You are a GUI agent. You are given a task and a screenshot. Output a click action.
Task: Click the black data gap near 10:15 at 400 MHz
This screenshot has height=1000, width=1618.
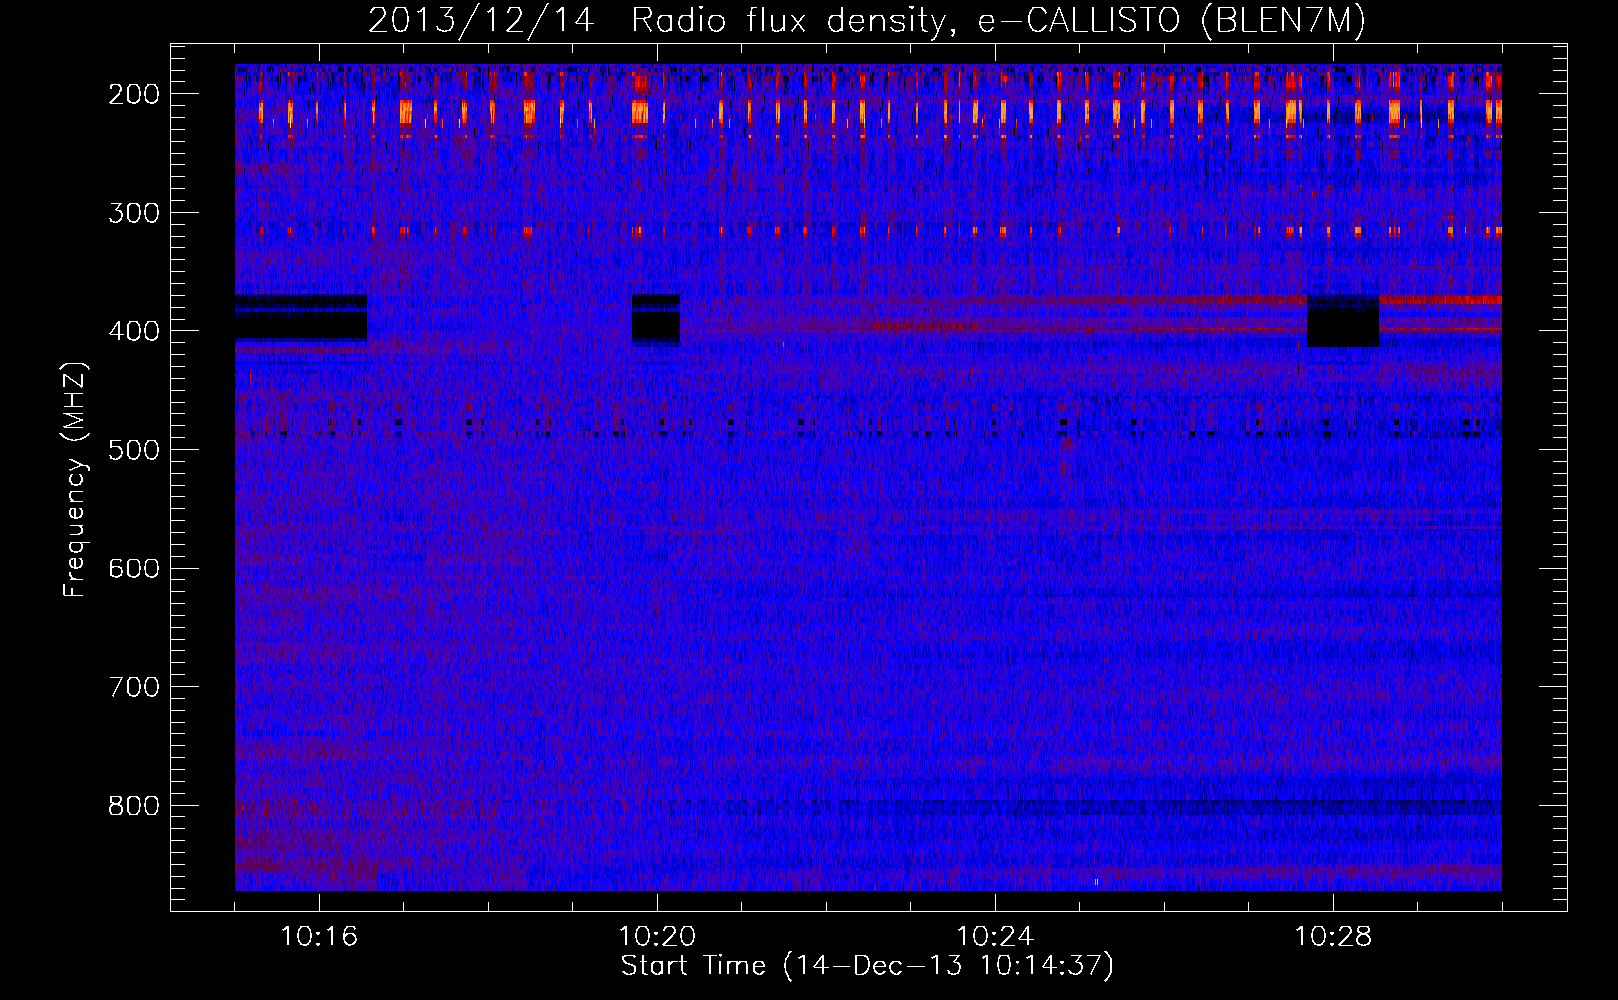(301, 318)
